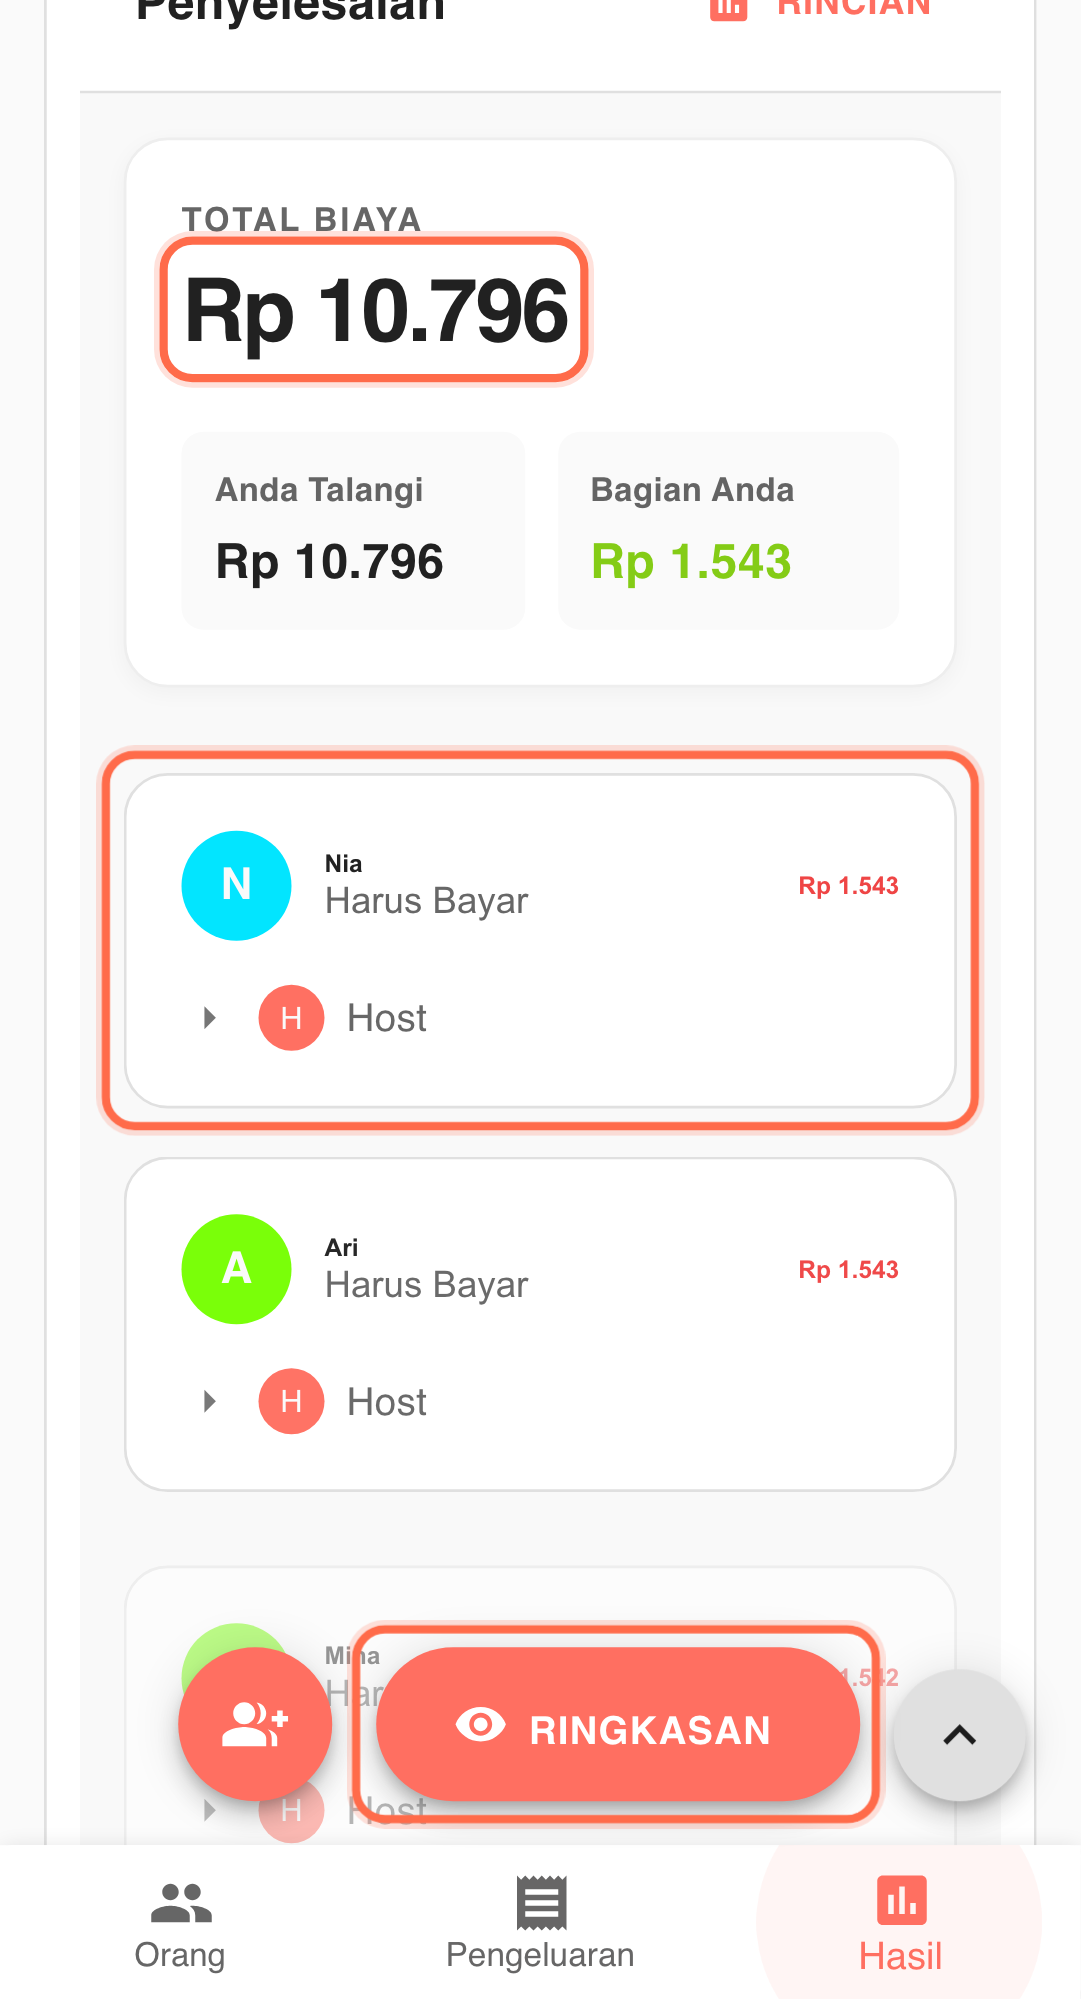This screenshot has width=1081, height=1999.
Task: Click the eye icon in Ringkasan
Action: [480, 1725]
